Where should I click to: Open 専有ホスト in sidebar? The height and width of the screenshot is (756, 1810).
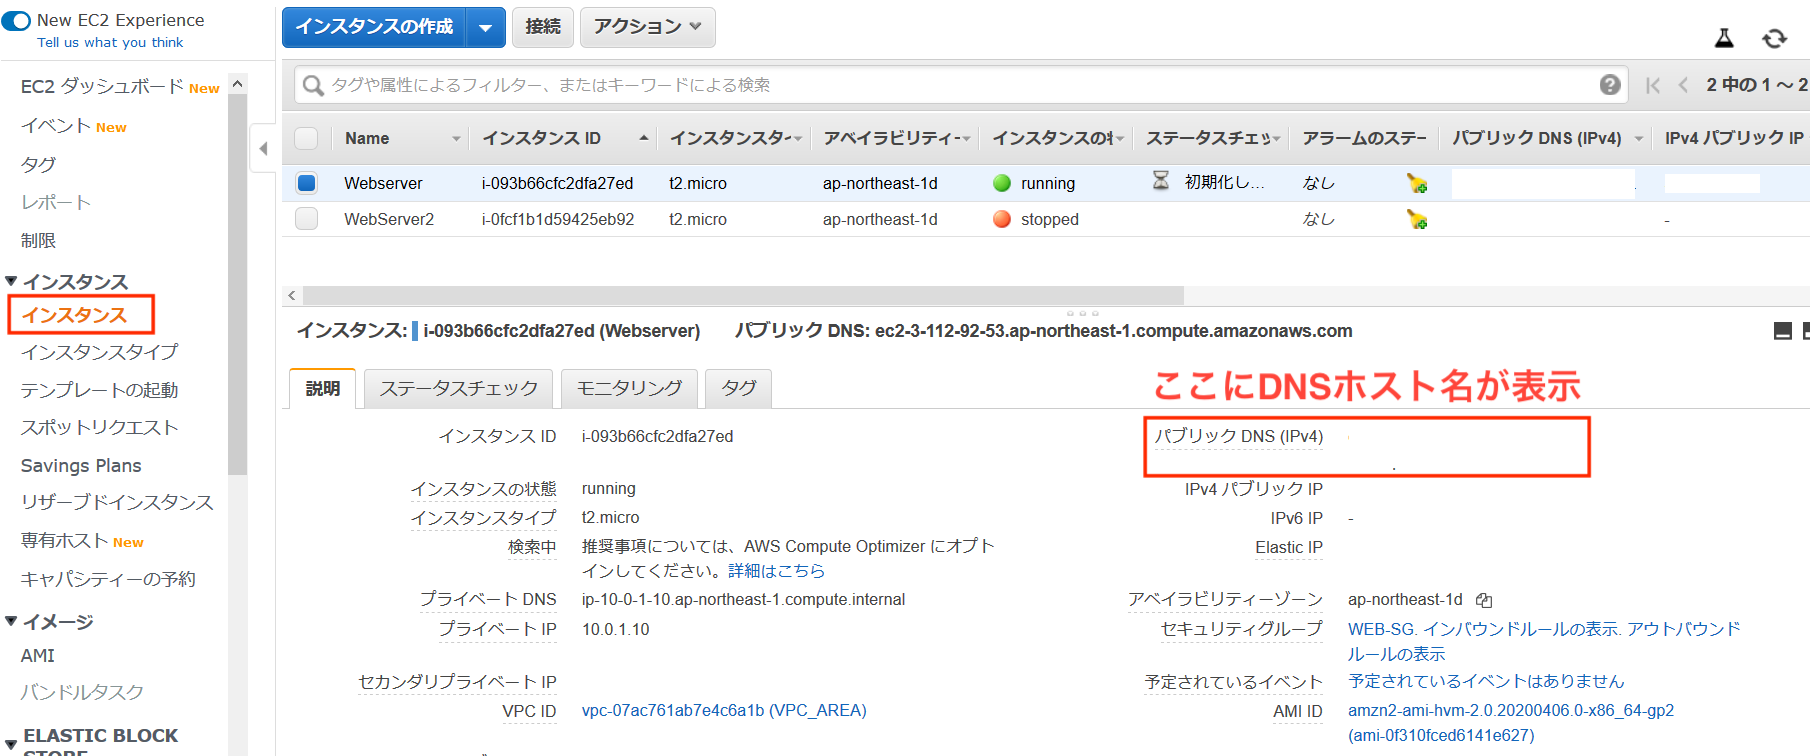[66, 540]
